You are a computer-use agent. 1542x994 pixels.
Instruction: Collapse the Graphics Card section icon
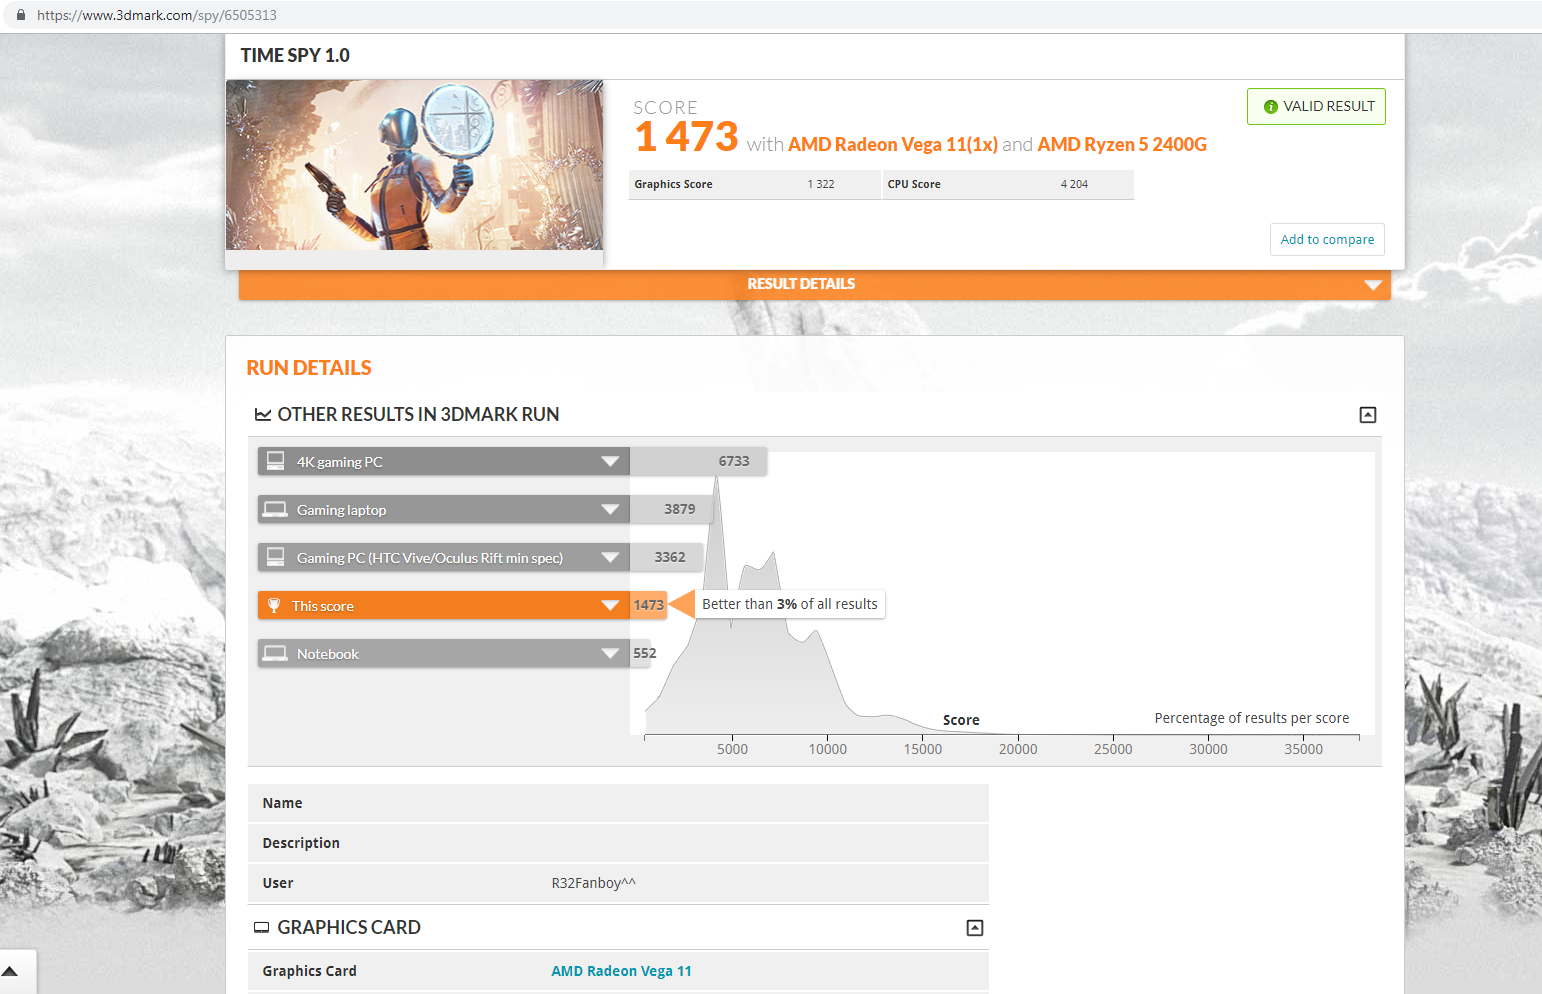975,928
